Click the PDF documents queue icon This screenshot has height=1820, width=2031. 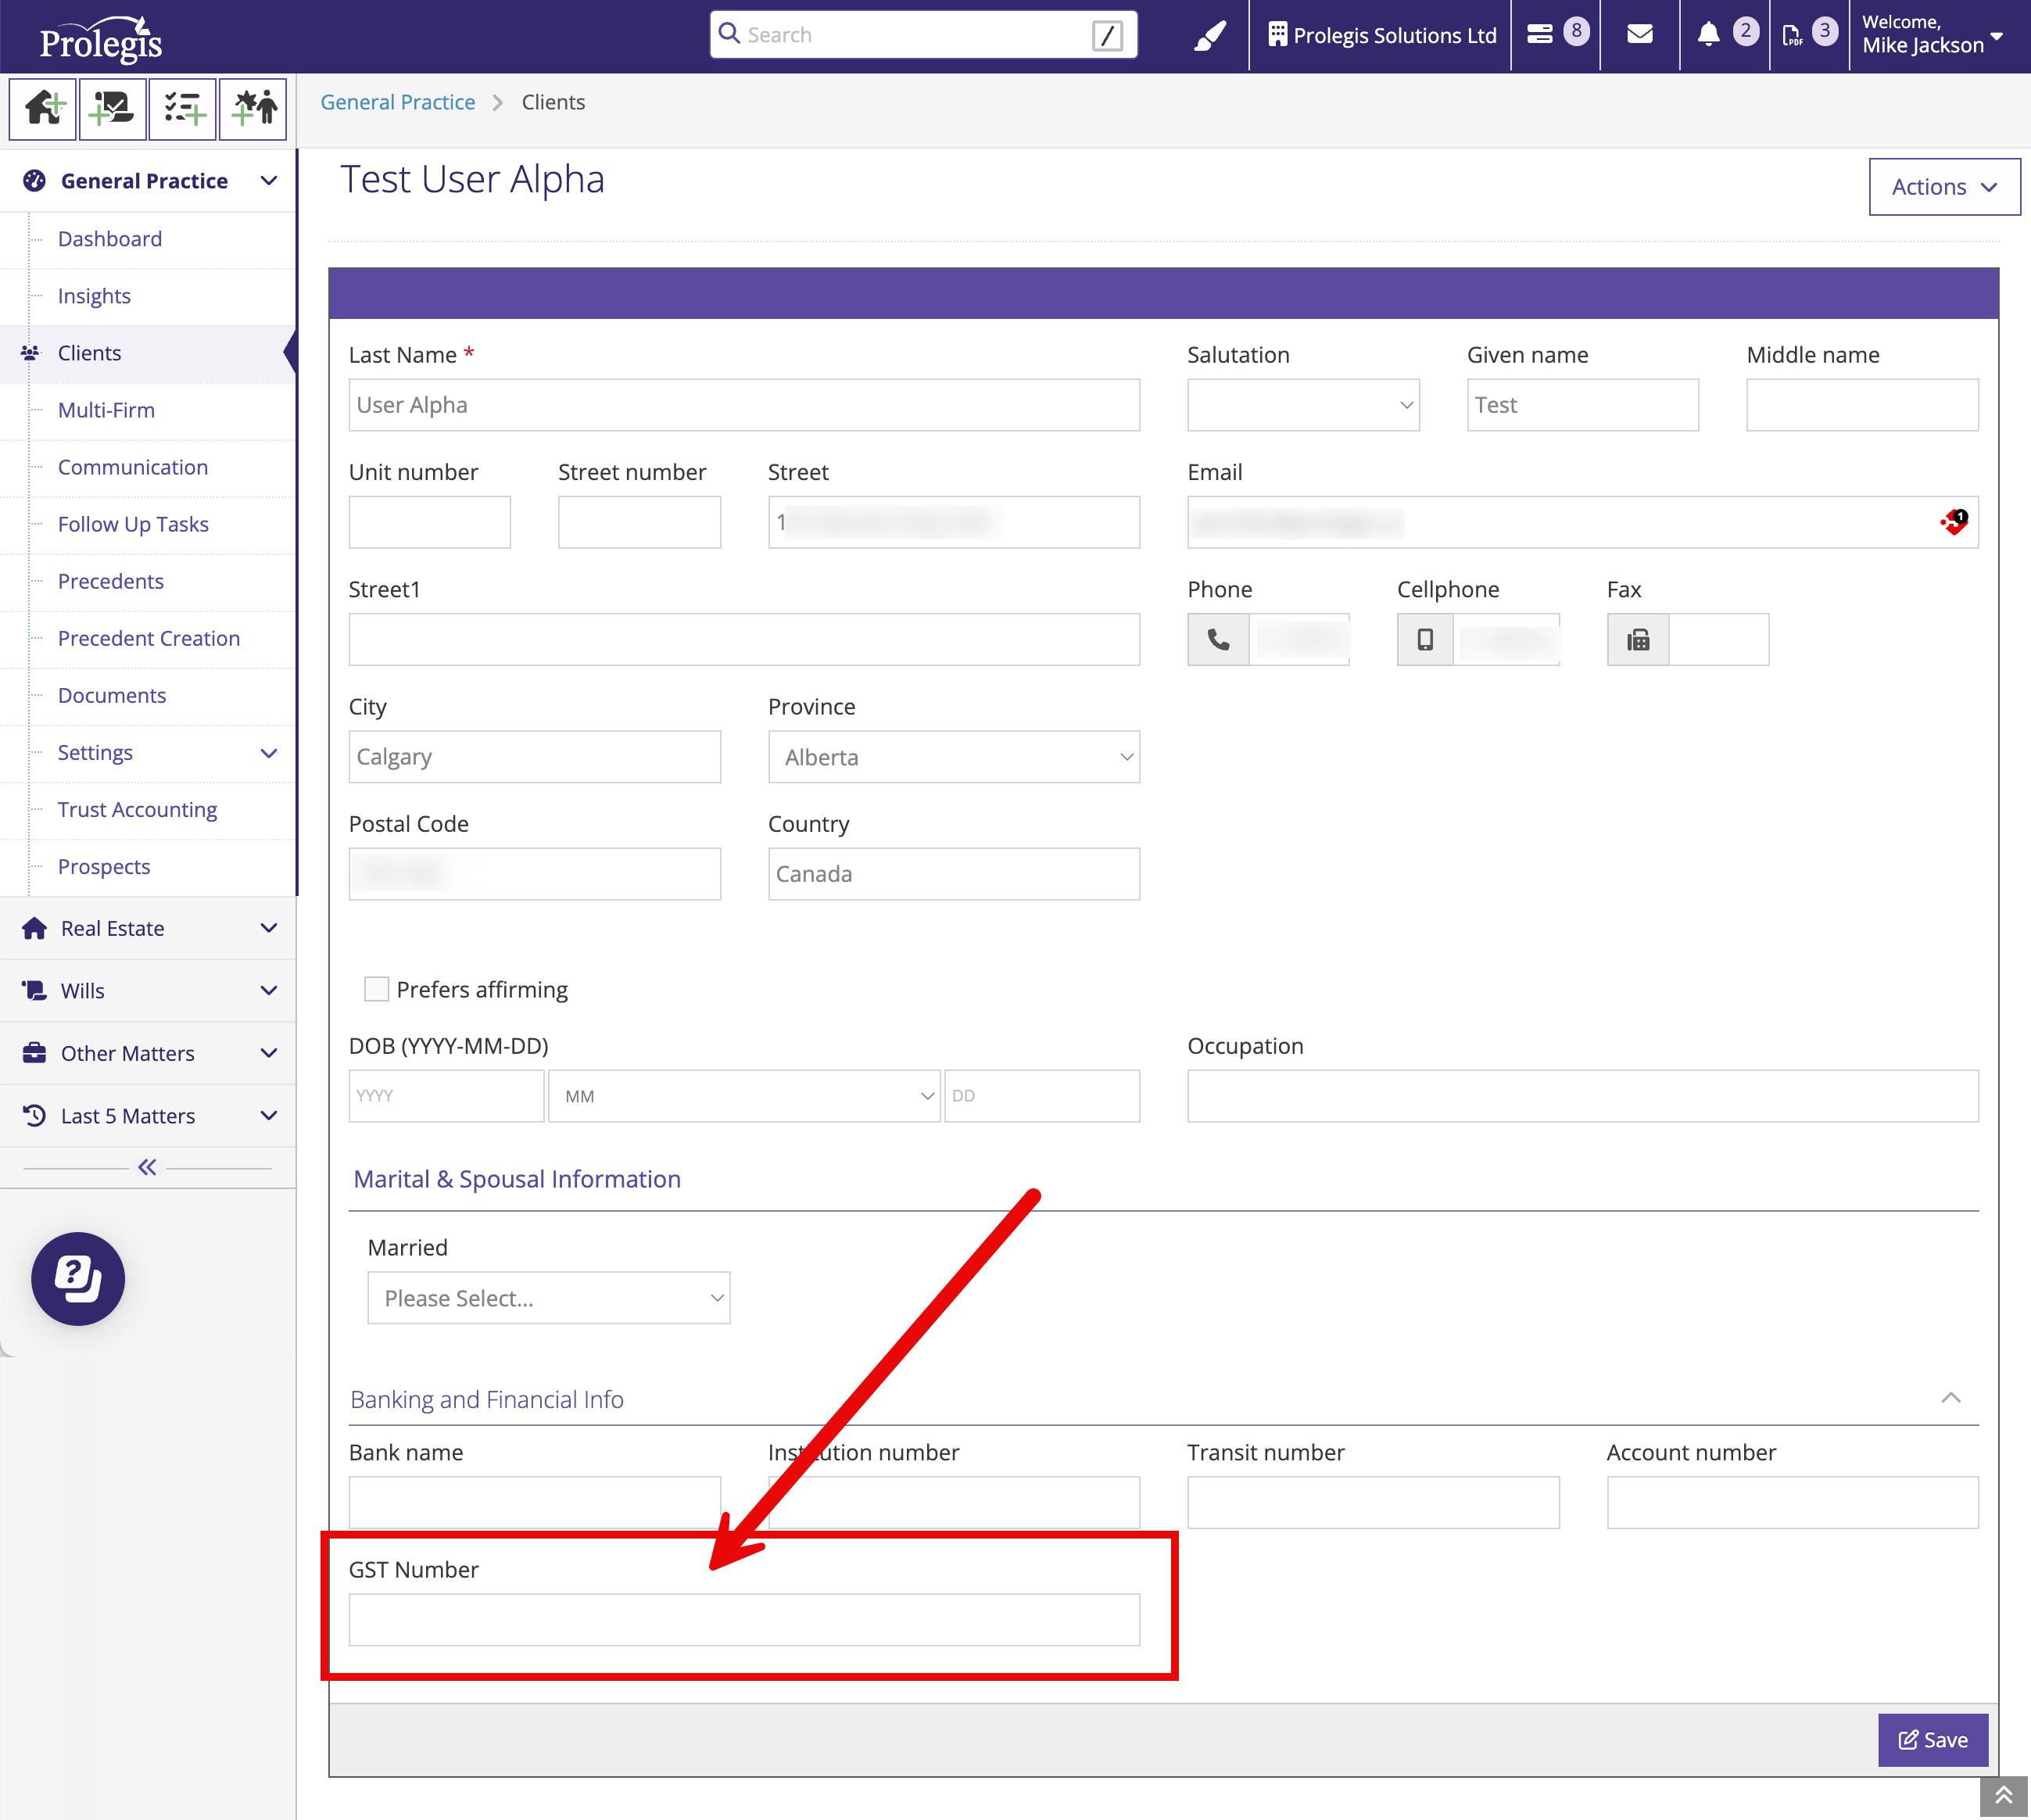(1792, 35)
